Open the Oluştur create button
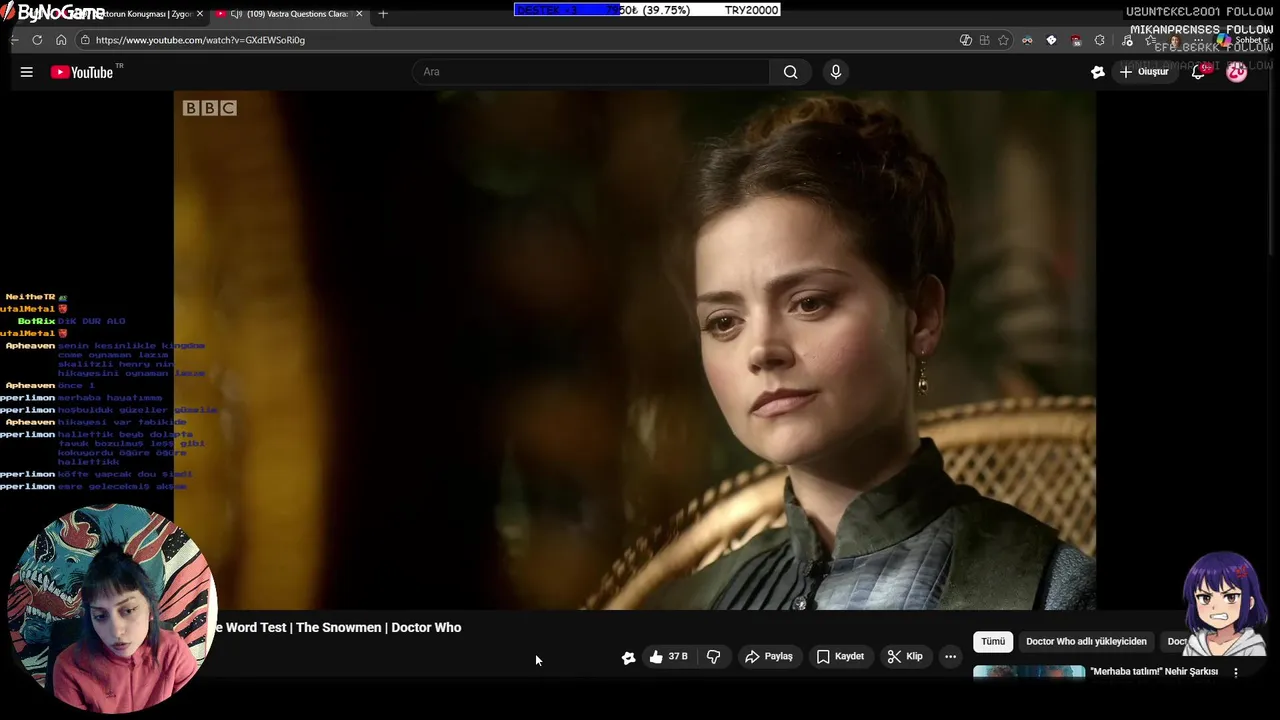Screen dimensions: 1280x720 pos(1144,72)
